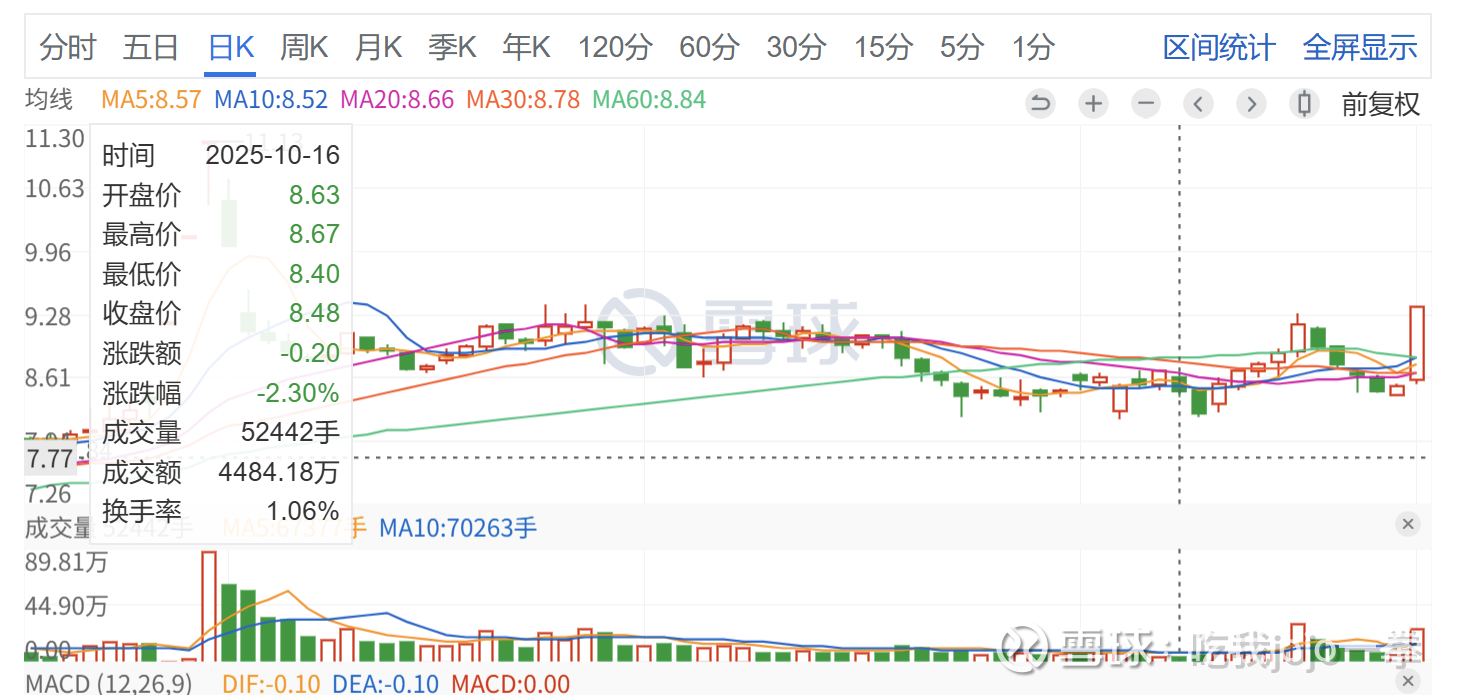Click the 开盘价 value 8.63
Screen dimensions: 1465x695
click(315, 194)
